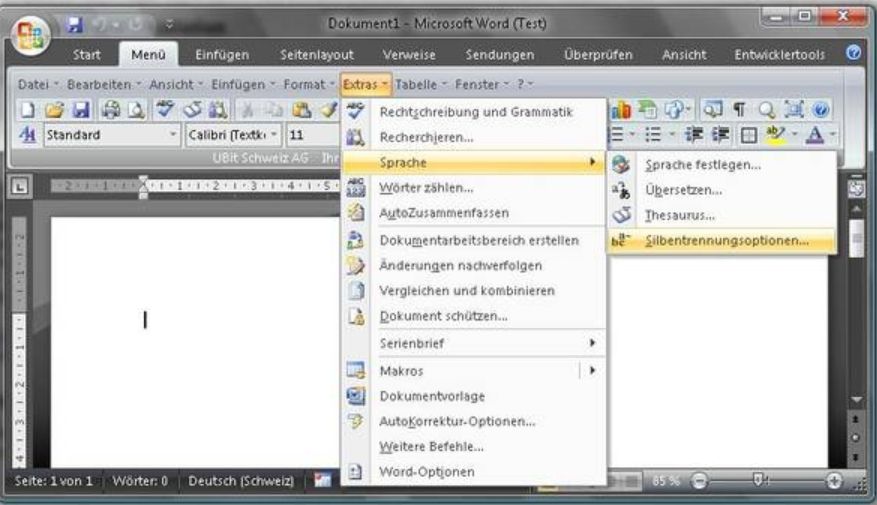Click the insert chart icon
877x505 pixels.
pos(621,110)
